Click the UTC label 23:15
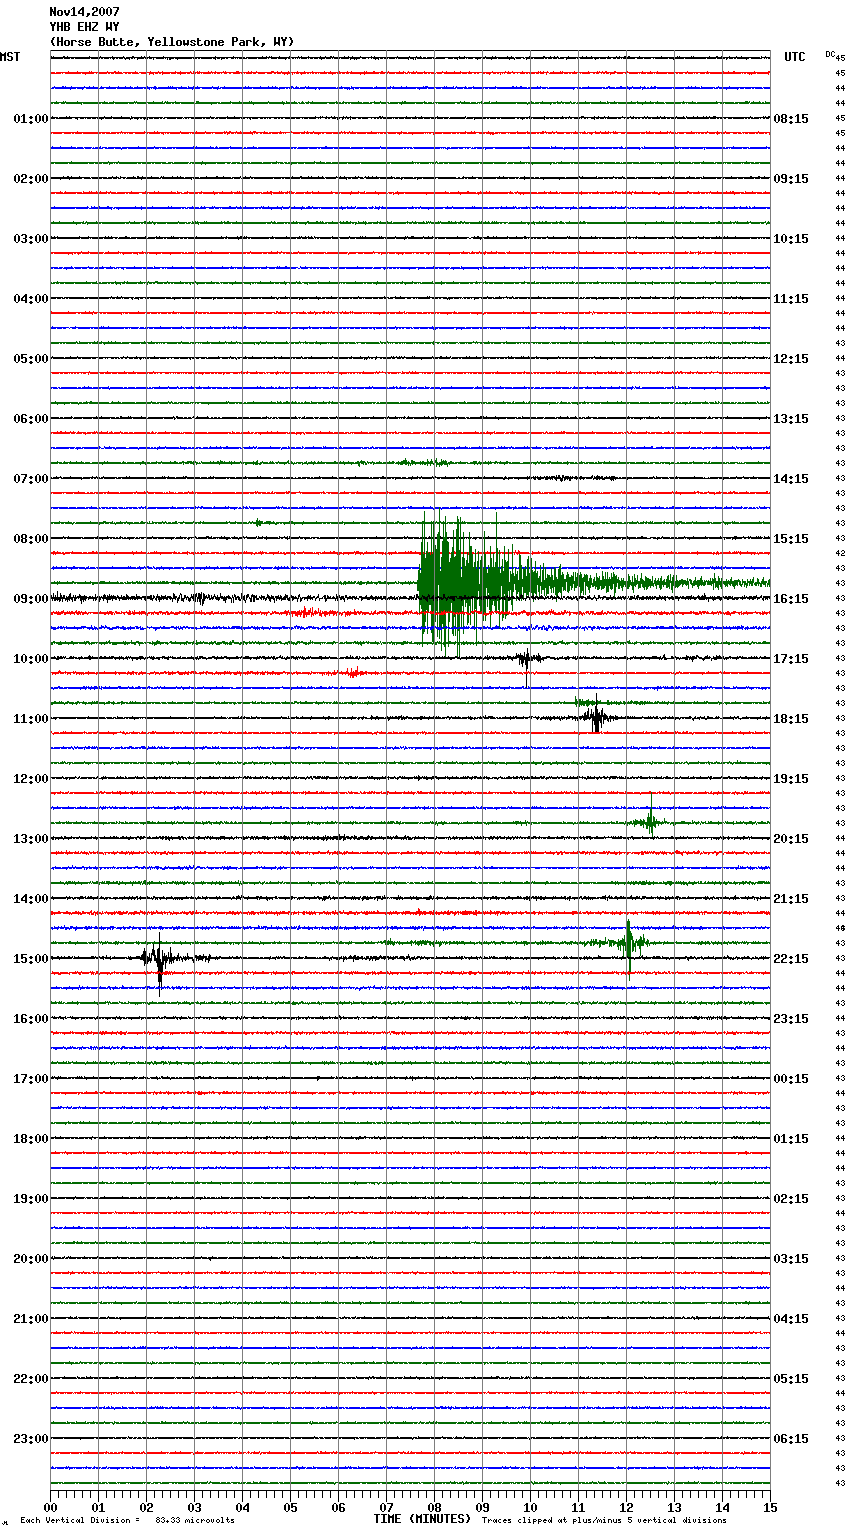This screenshot has width=850, height=1534. [x=791, y=1019]
